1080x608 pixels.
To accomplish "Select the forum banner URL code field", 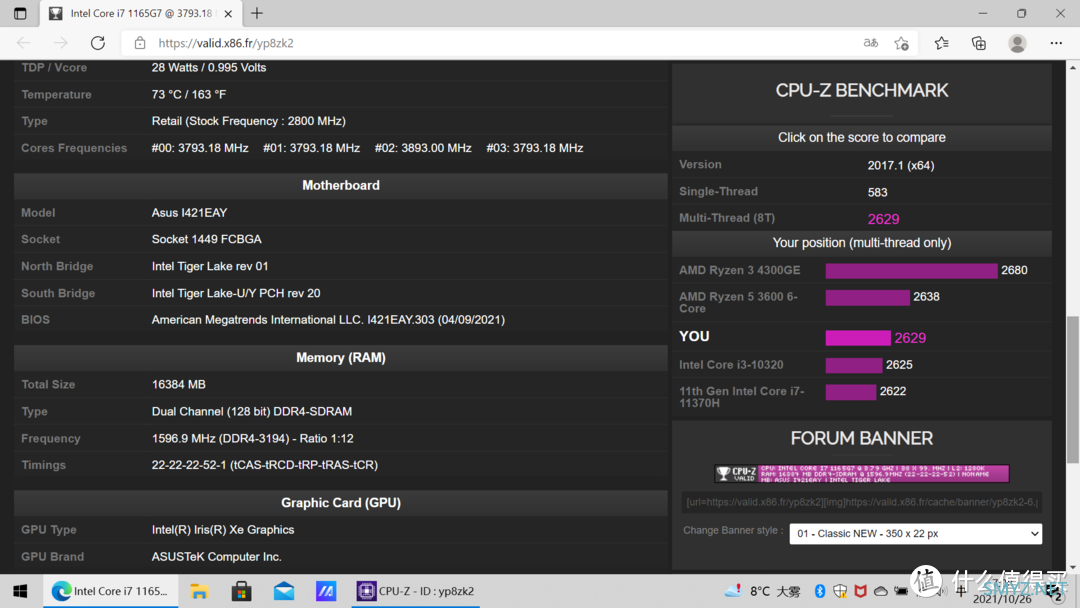I will point(862,502).
